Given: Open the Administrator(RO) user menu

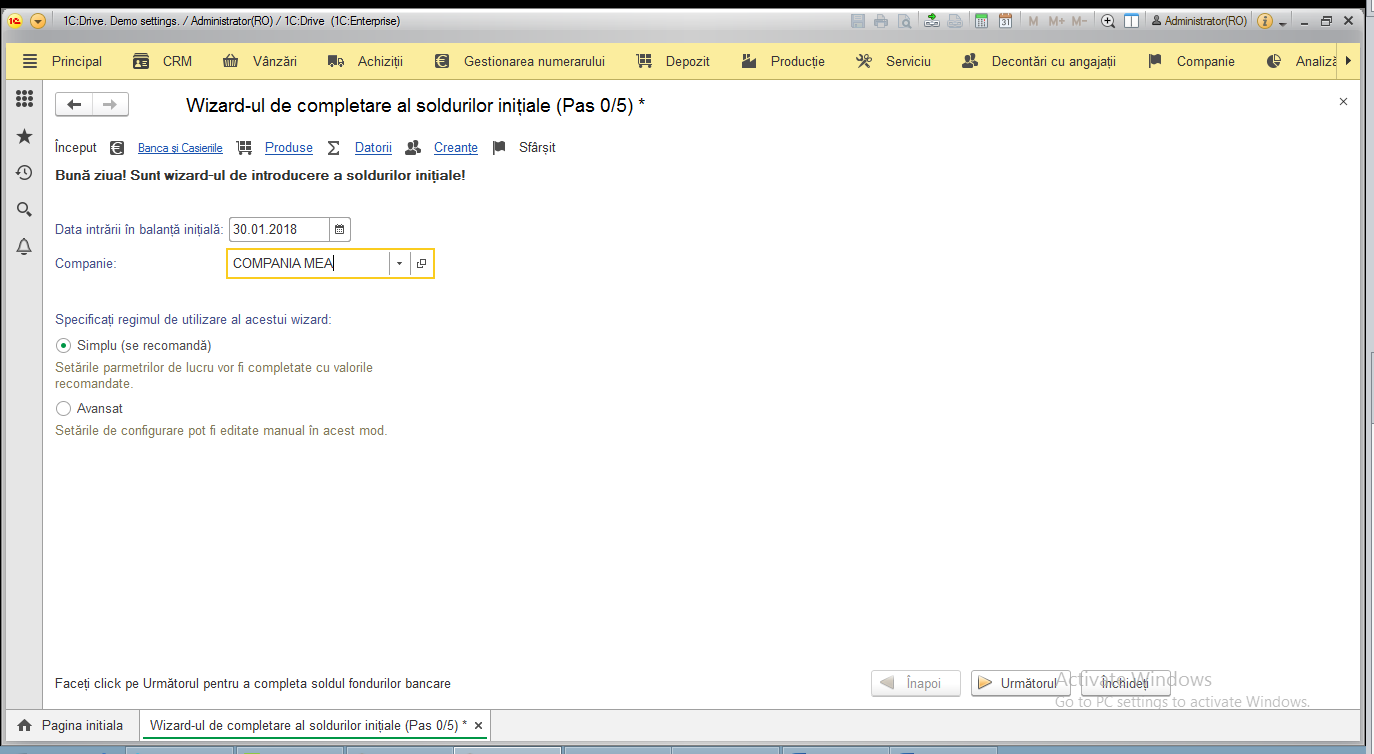Looking at the screenshot, I should [x=1199, y=20].
